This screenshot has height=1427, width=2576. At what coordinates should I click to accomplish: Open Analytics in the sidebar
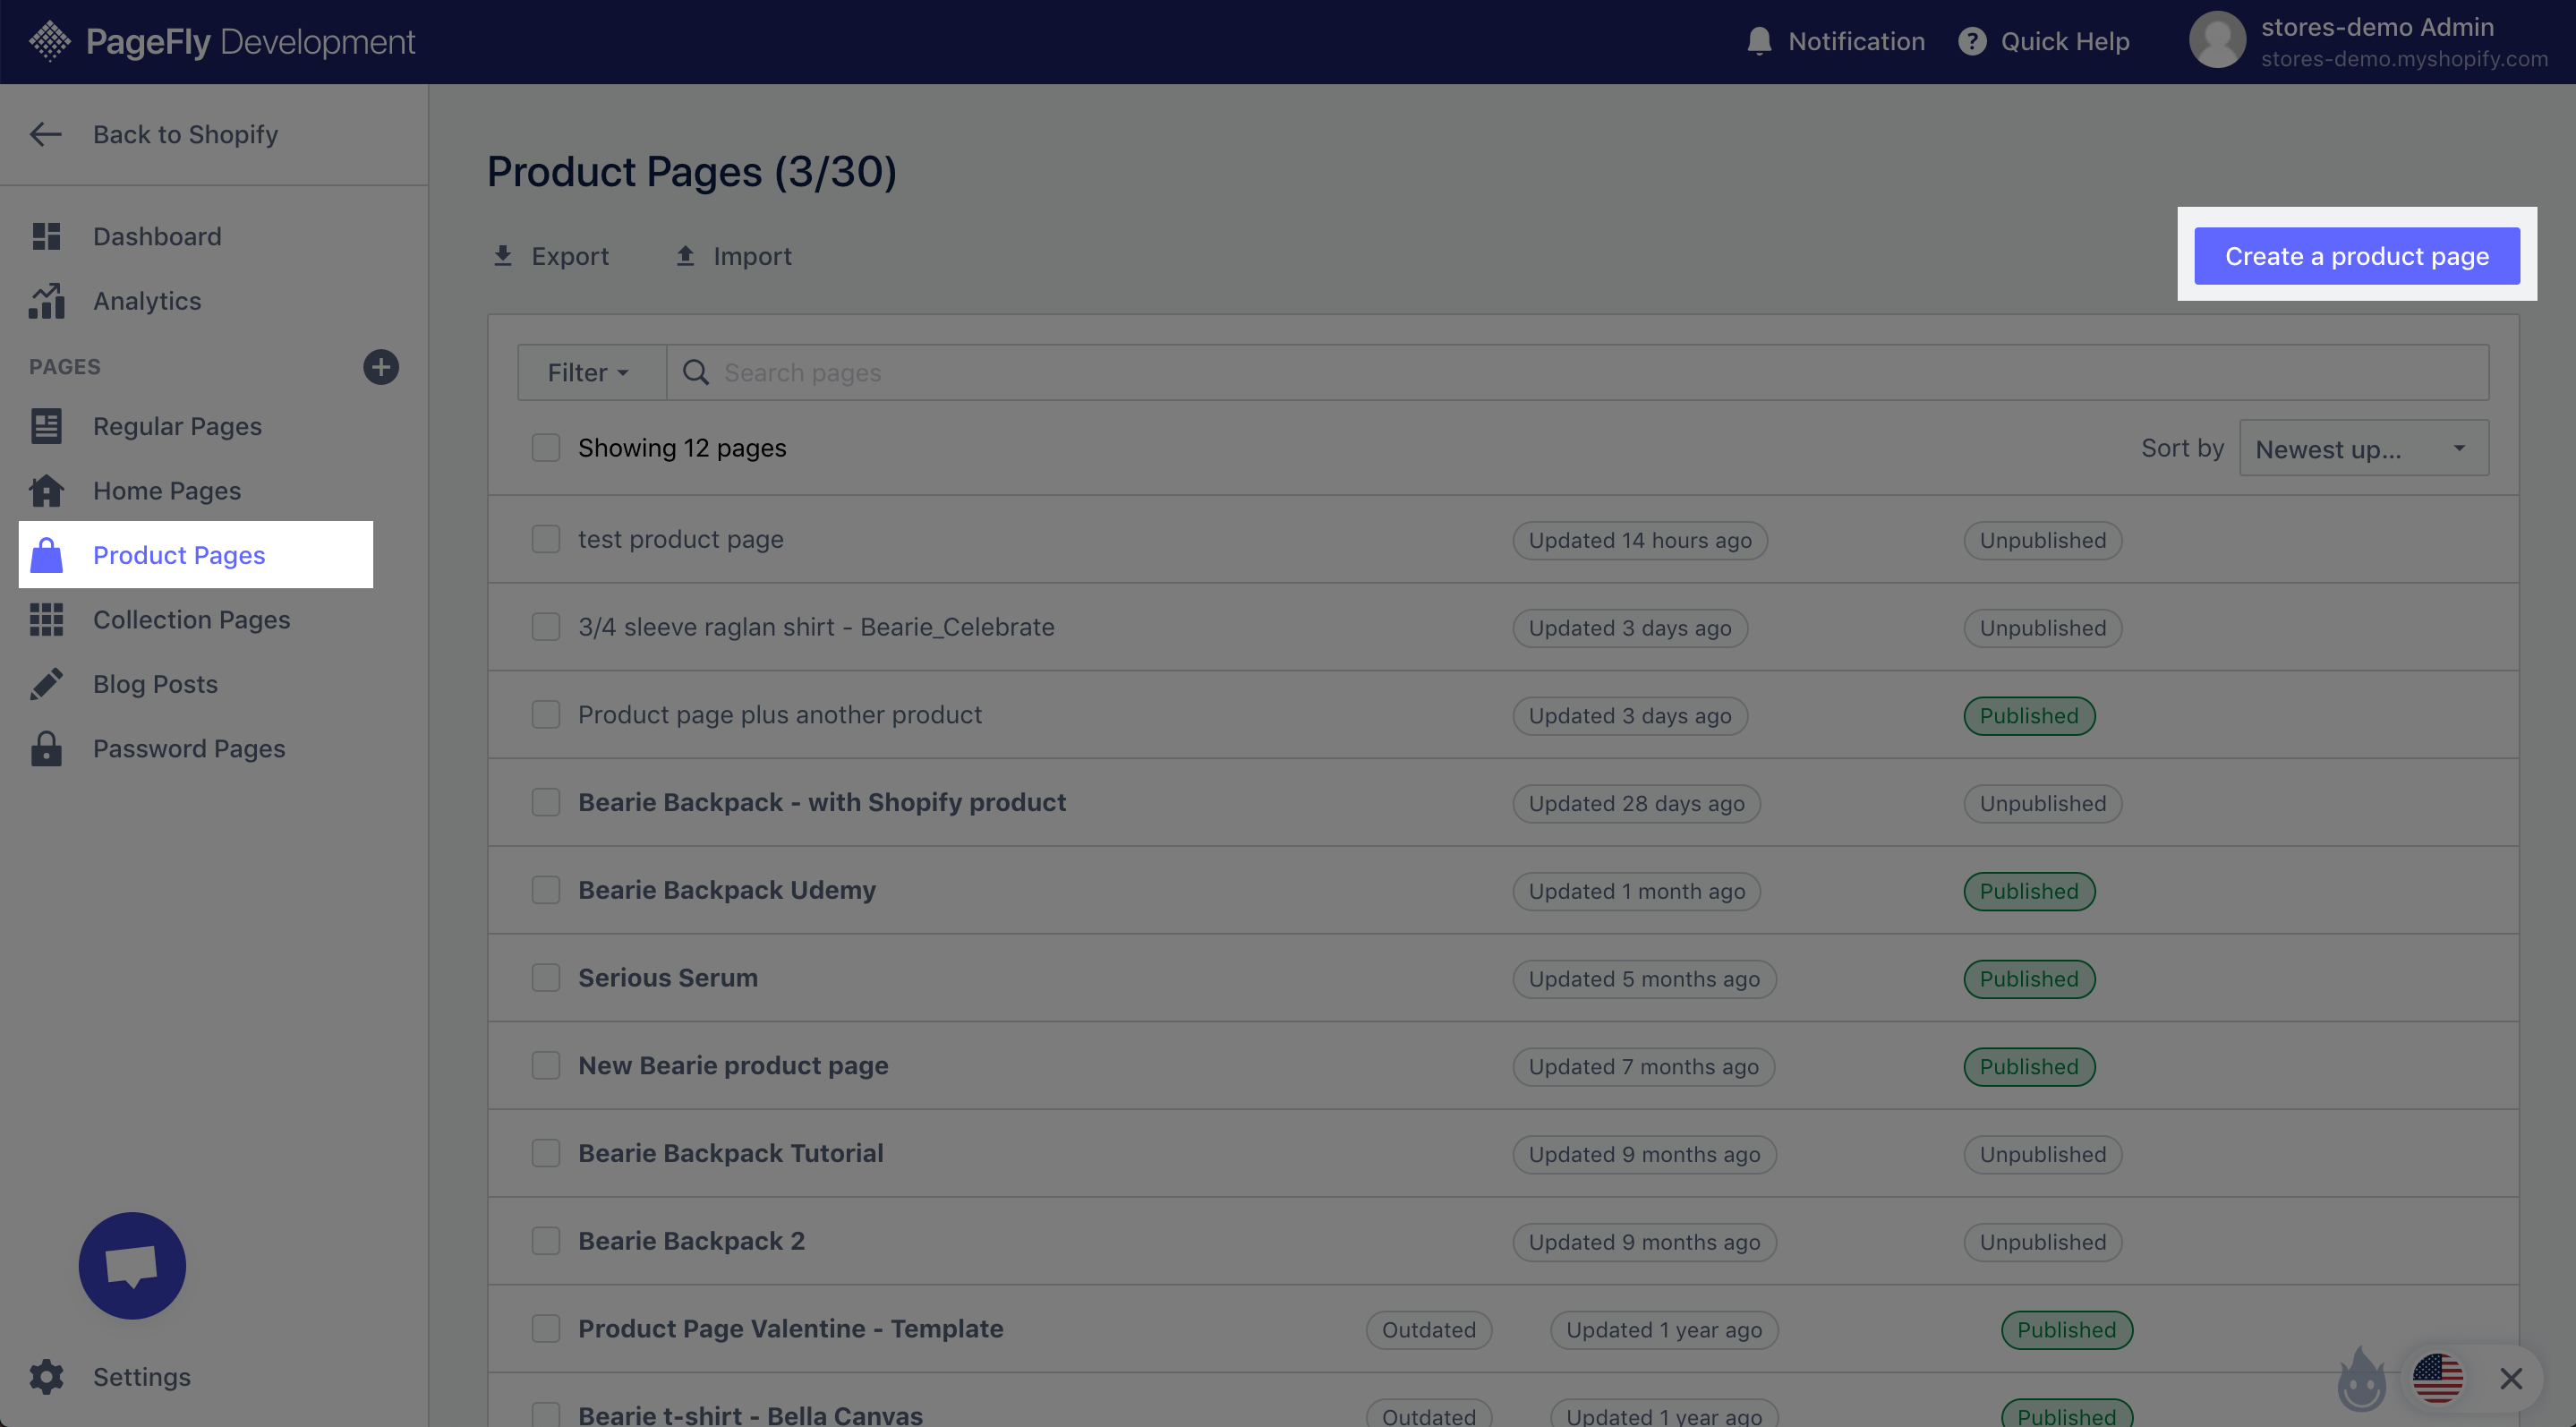[147, 300]
